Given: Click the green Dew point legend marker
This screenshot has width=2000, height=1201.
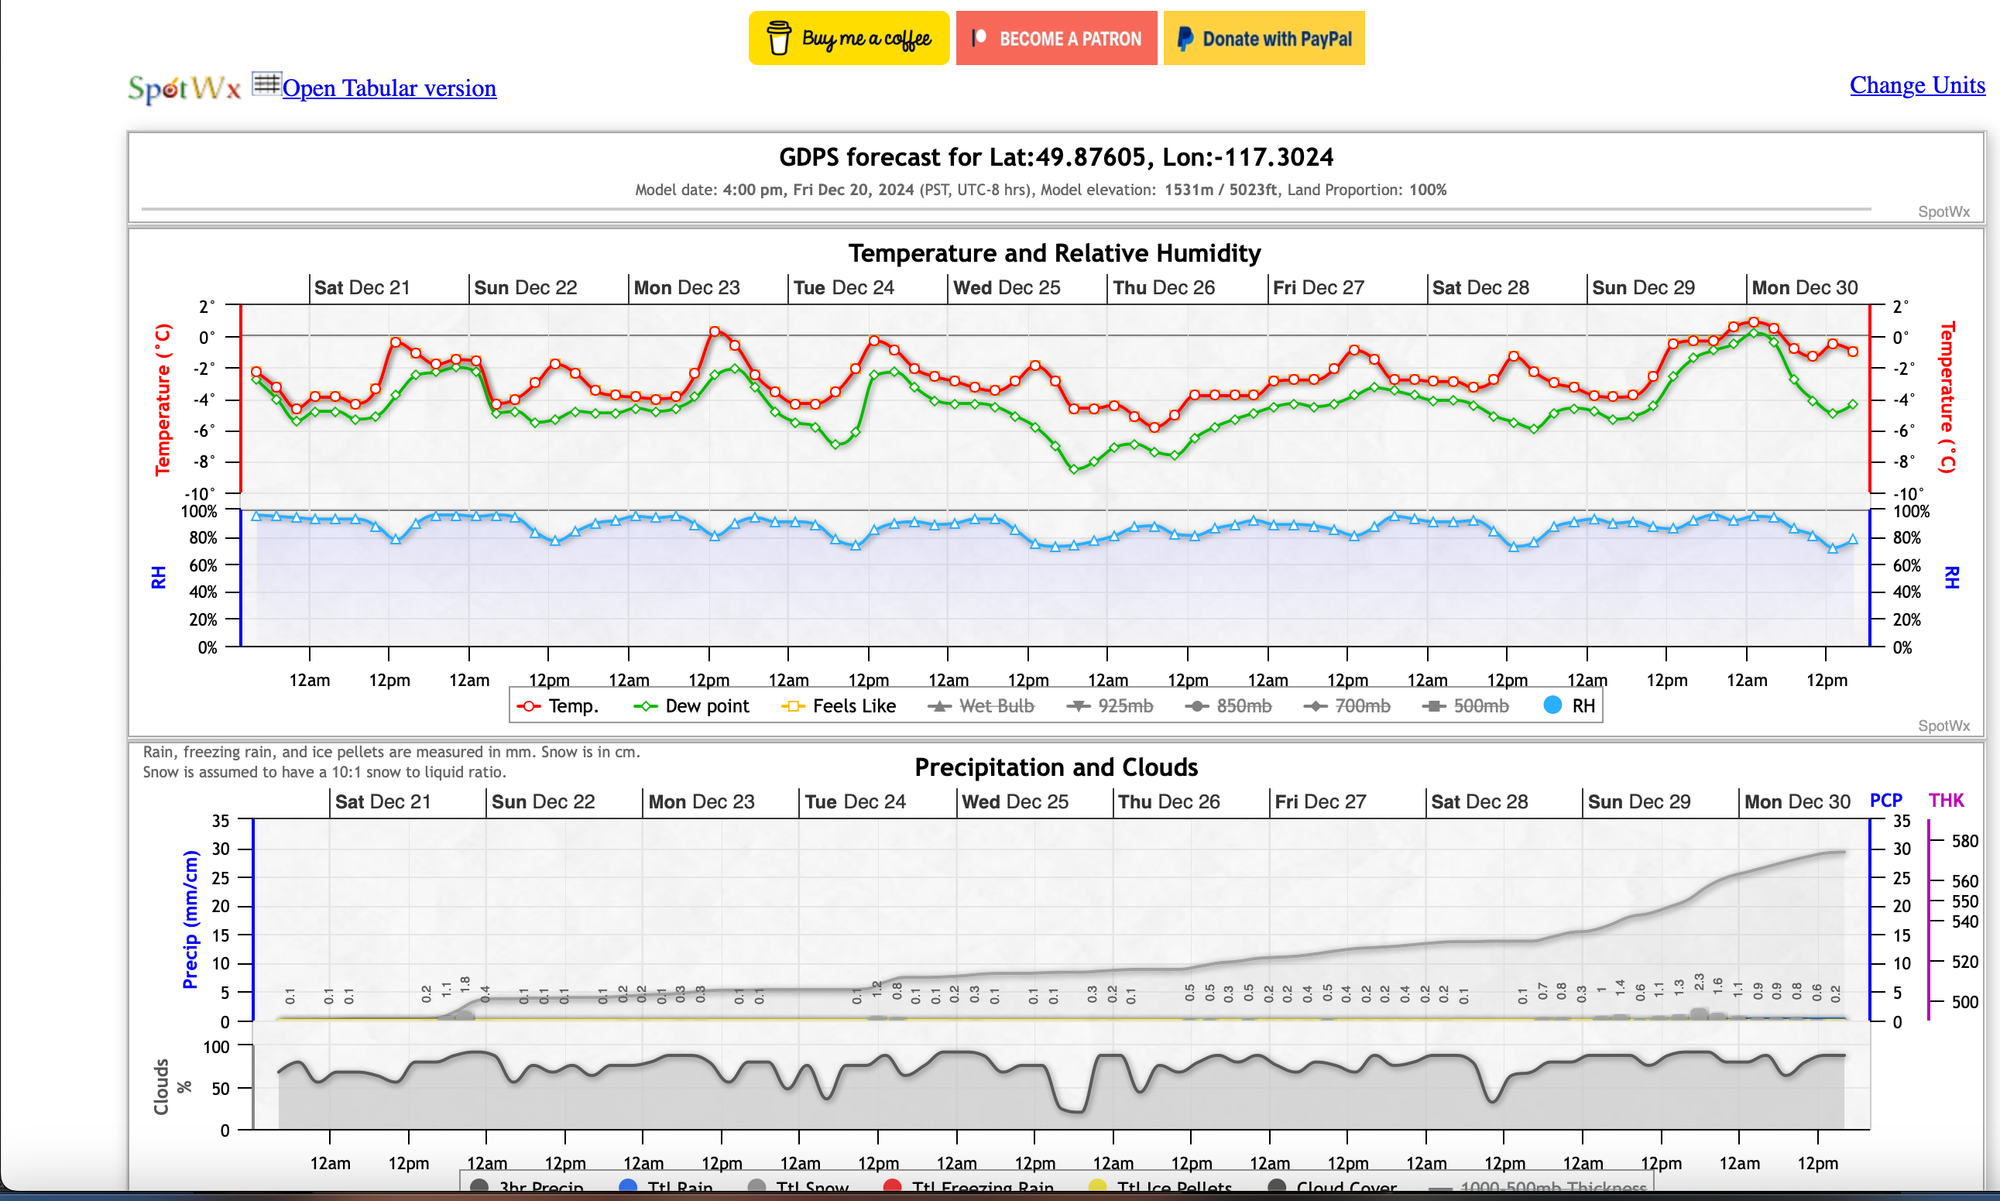Looking at the screenshot, I should pyautogui.click(x=645, y=706).
